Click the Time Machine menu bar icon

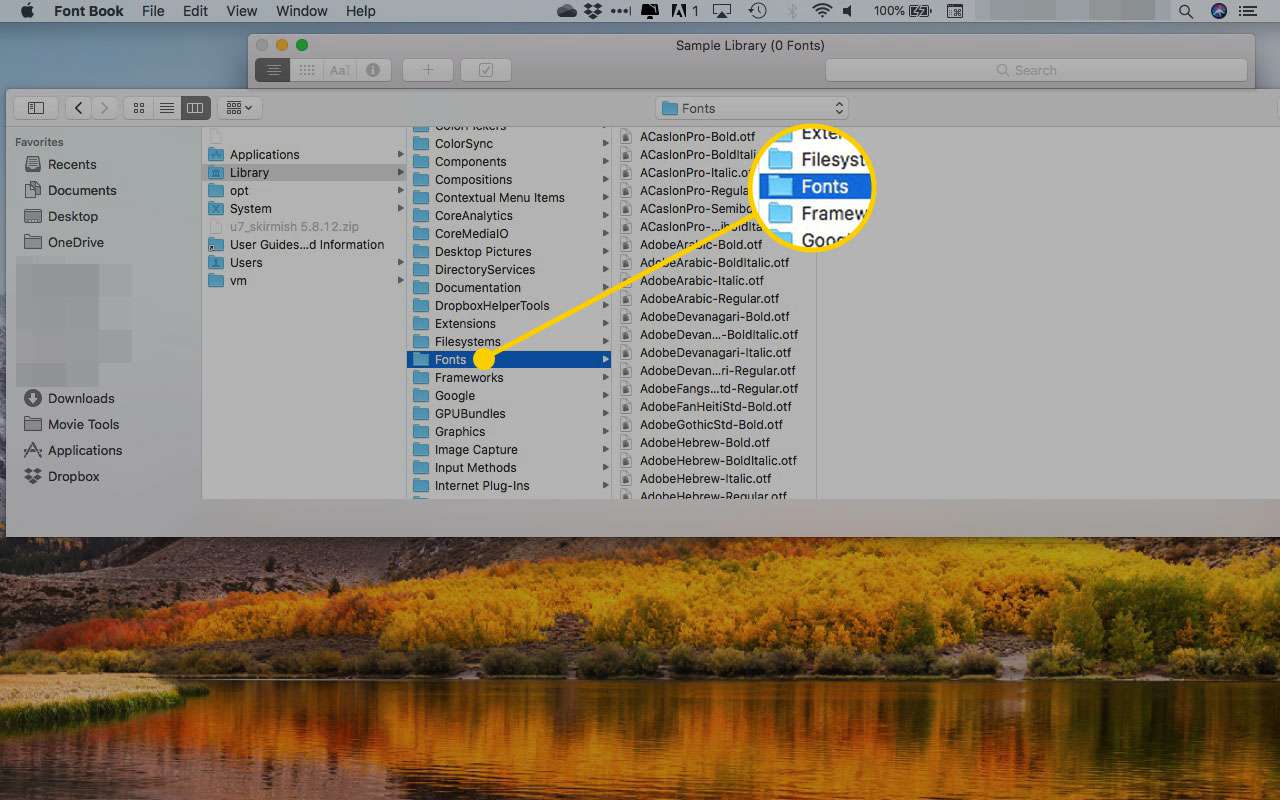pyautogui.click(x=758, y=11)
